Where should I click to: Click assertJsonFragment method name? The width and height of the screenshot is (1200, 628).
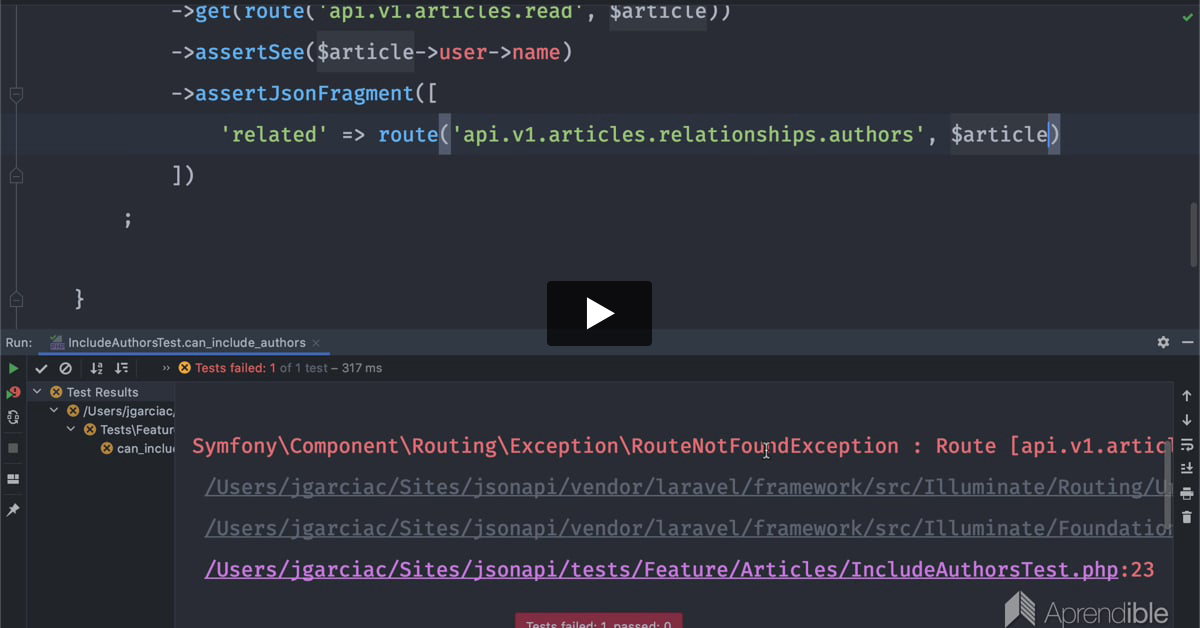pos(304,93)
